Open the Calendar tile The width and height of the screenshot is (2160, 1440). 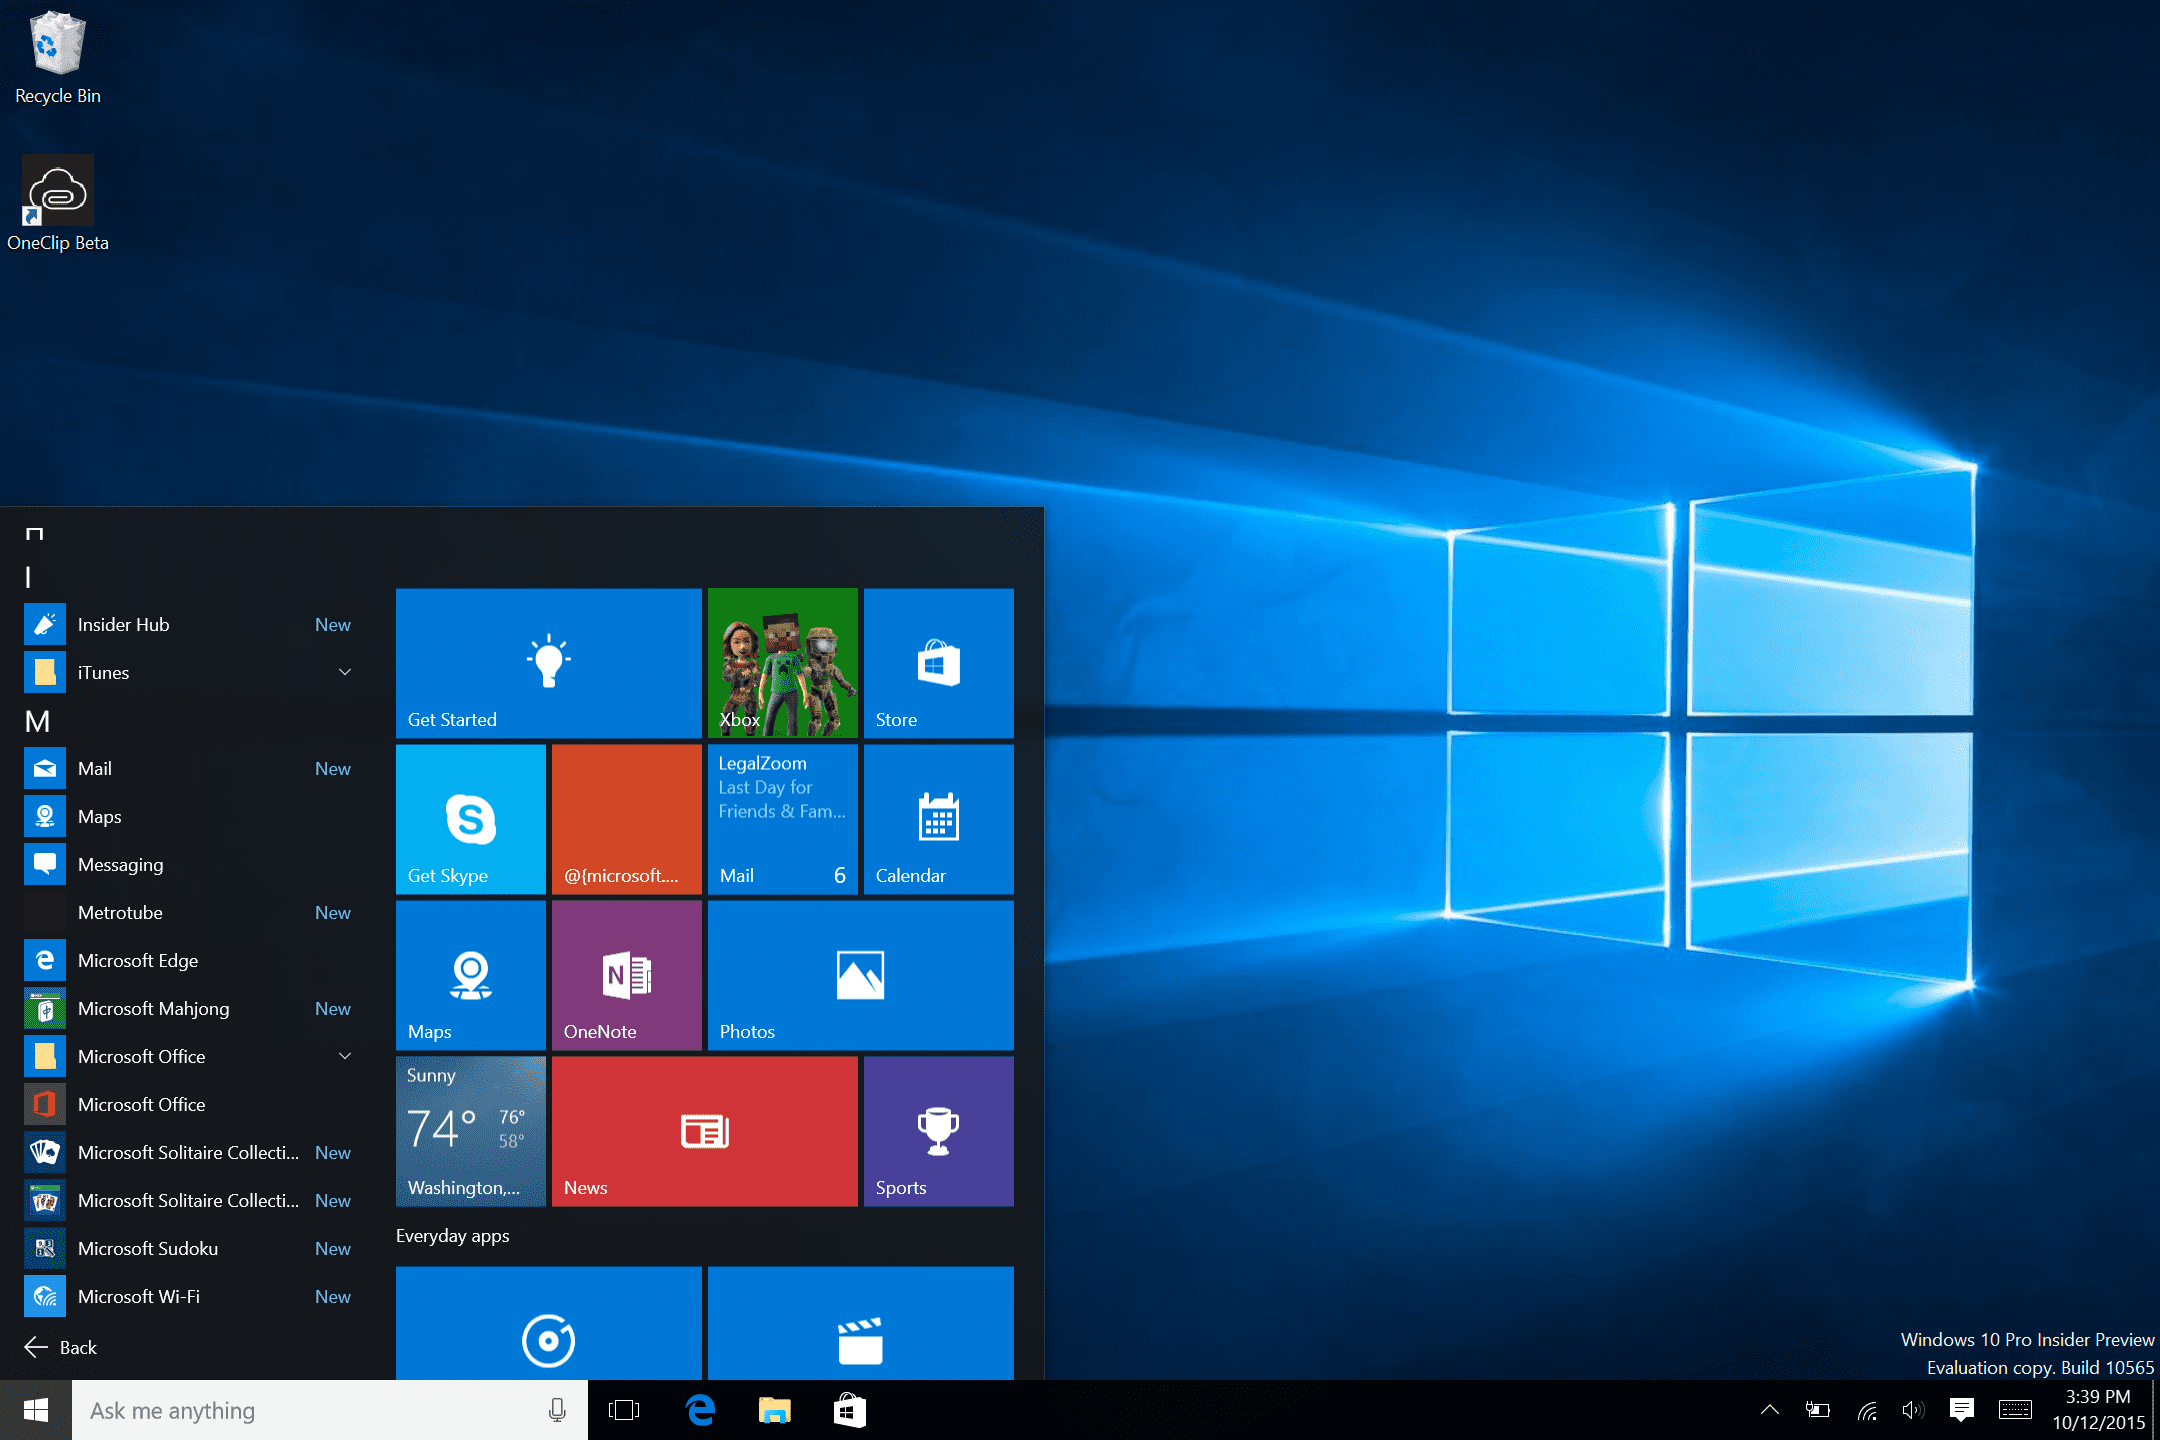click(x=939, y=819)
